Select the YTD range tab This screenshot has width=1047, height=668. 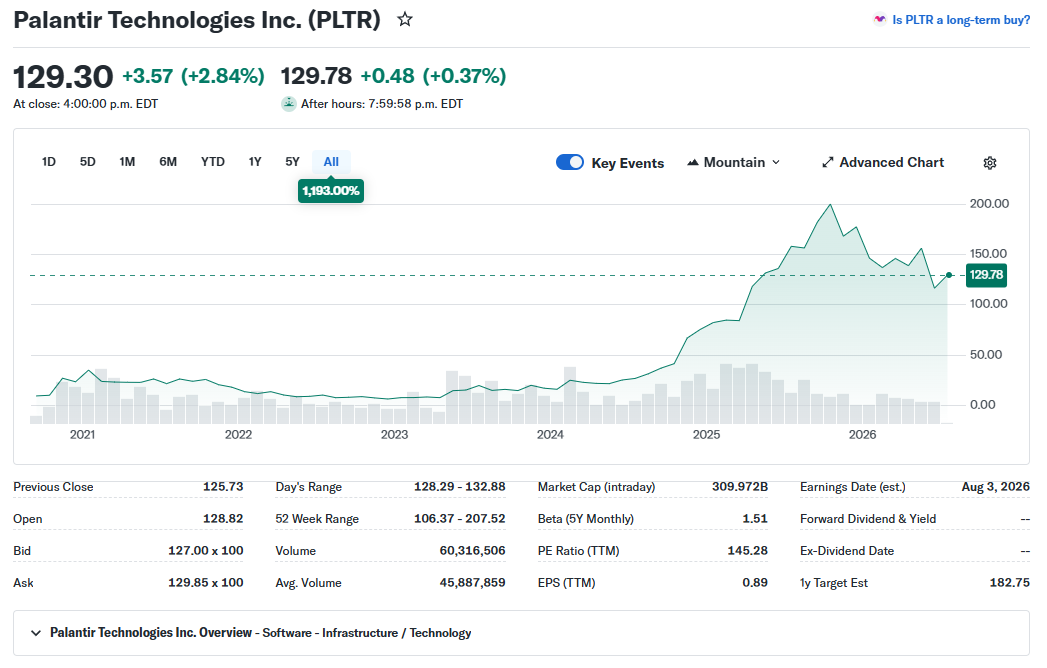pos(213,162)
